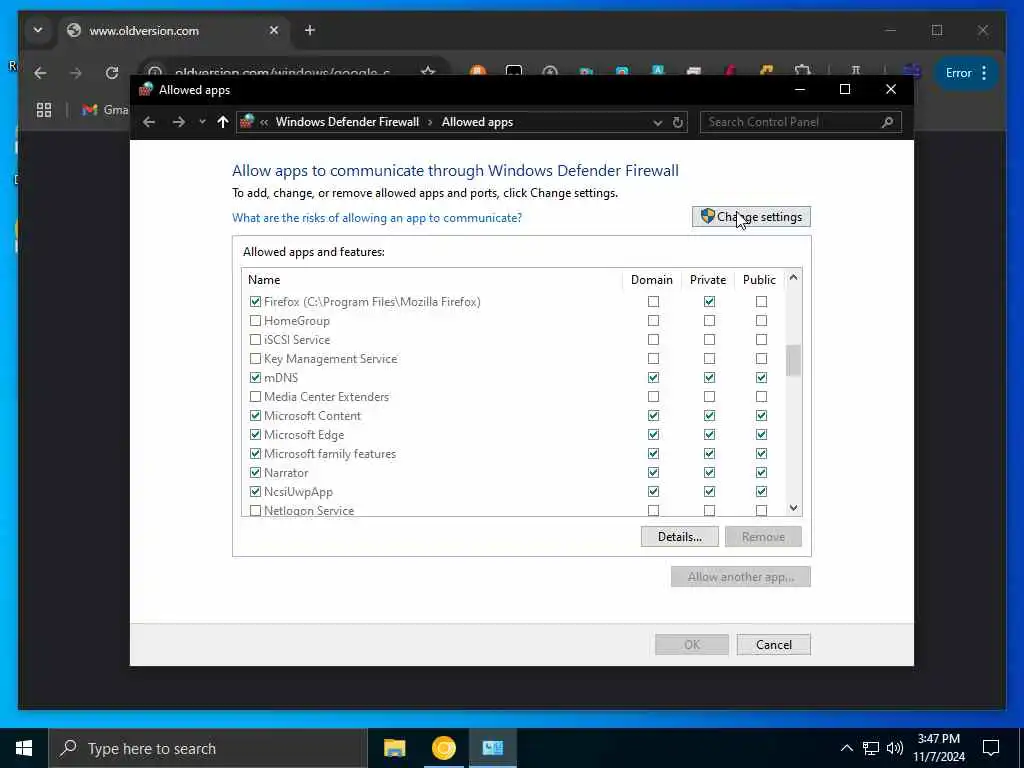This screenshot has height=768, width=1024.
Task: Refresh the Allowed apps control panel
Action: (x=678, y=123)
